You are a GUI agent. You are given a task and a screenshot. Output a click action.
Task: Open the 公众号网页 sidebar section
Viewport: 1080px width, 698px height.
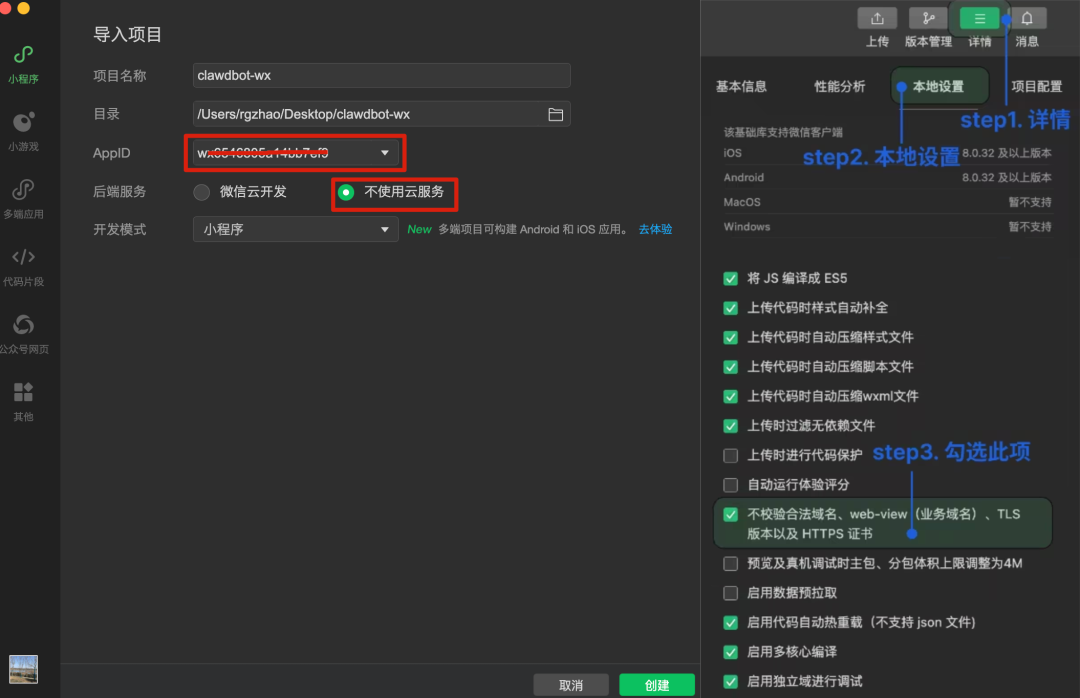pos(23,334)
